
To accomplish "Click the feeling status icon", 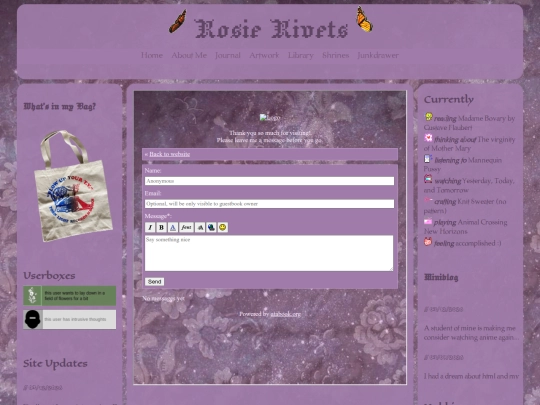I will pyautogui.click(x=428, y=242).
